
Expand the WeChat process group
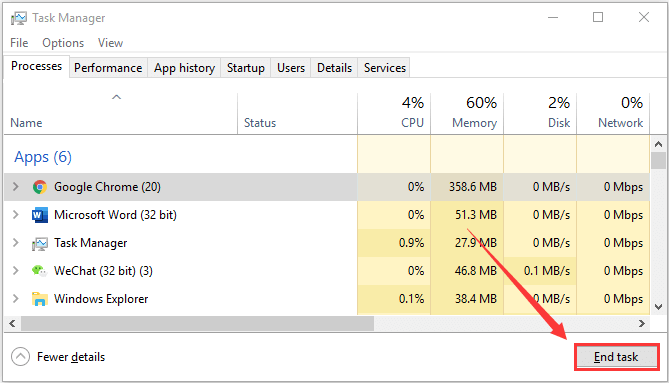[x=16, y=270]
